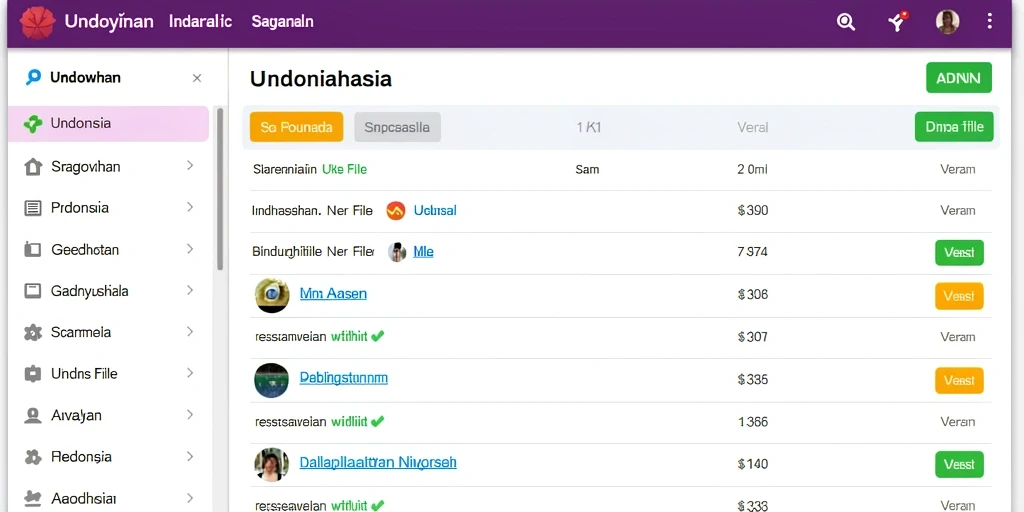
Task: Expand the Geedhotan sidebar chevron
Action: [x=190, y=249]
